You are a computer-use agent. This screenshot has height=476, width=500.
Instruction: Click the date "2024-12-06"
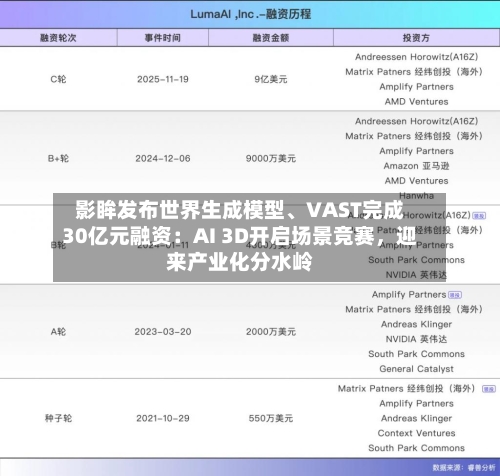(163, 158)
